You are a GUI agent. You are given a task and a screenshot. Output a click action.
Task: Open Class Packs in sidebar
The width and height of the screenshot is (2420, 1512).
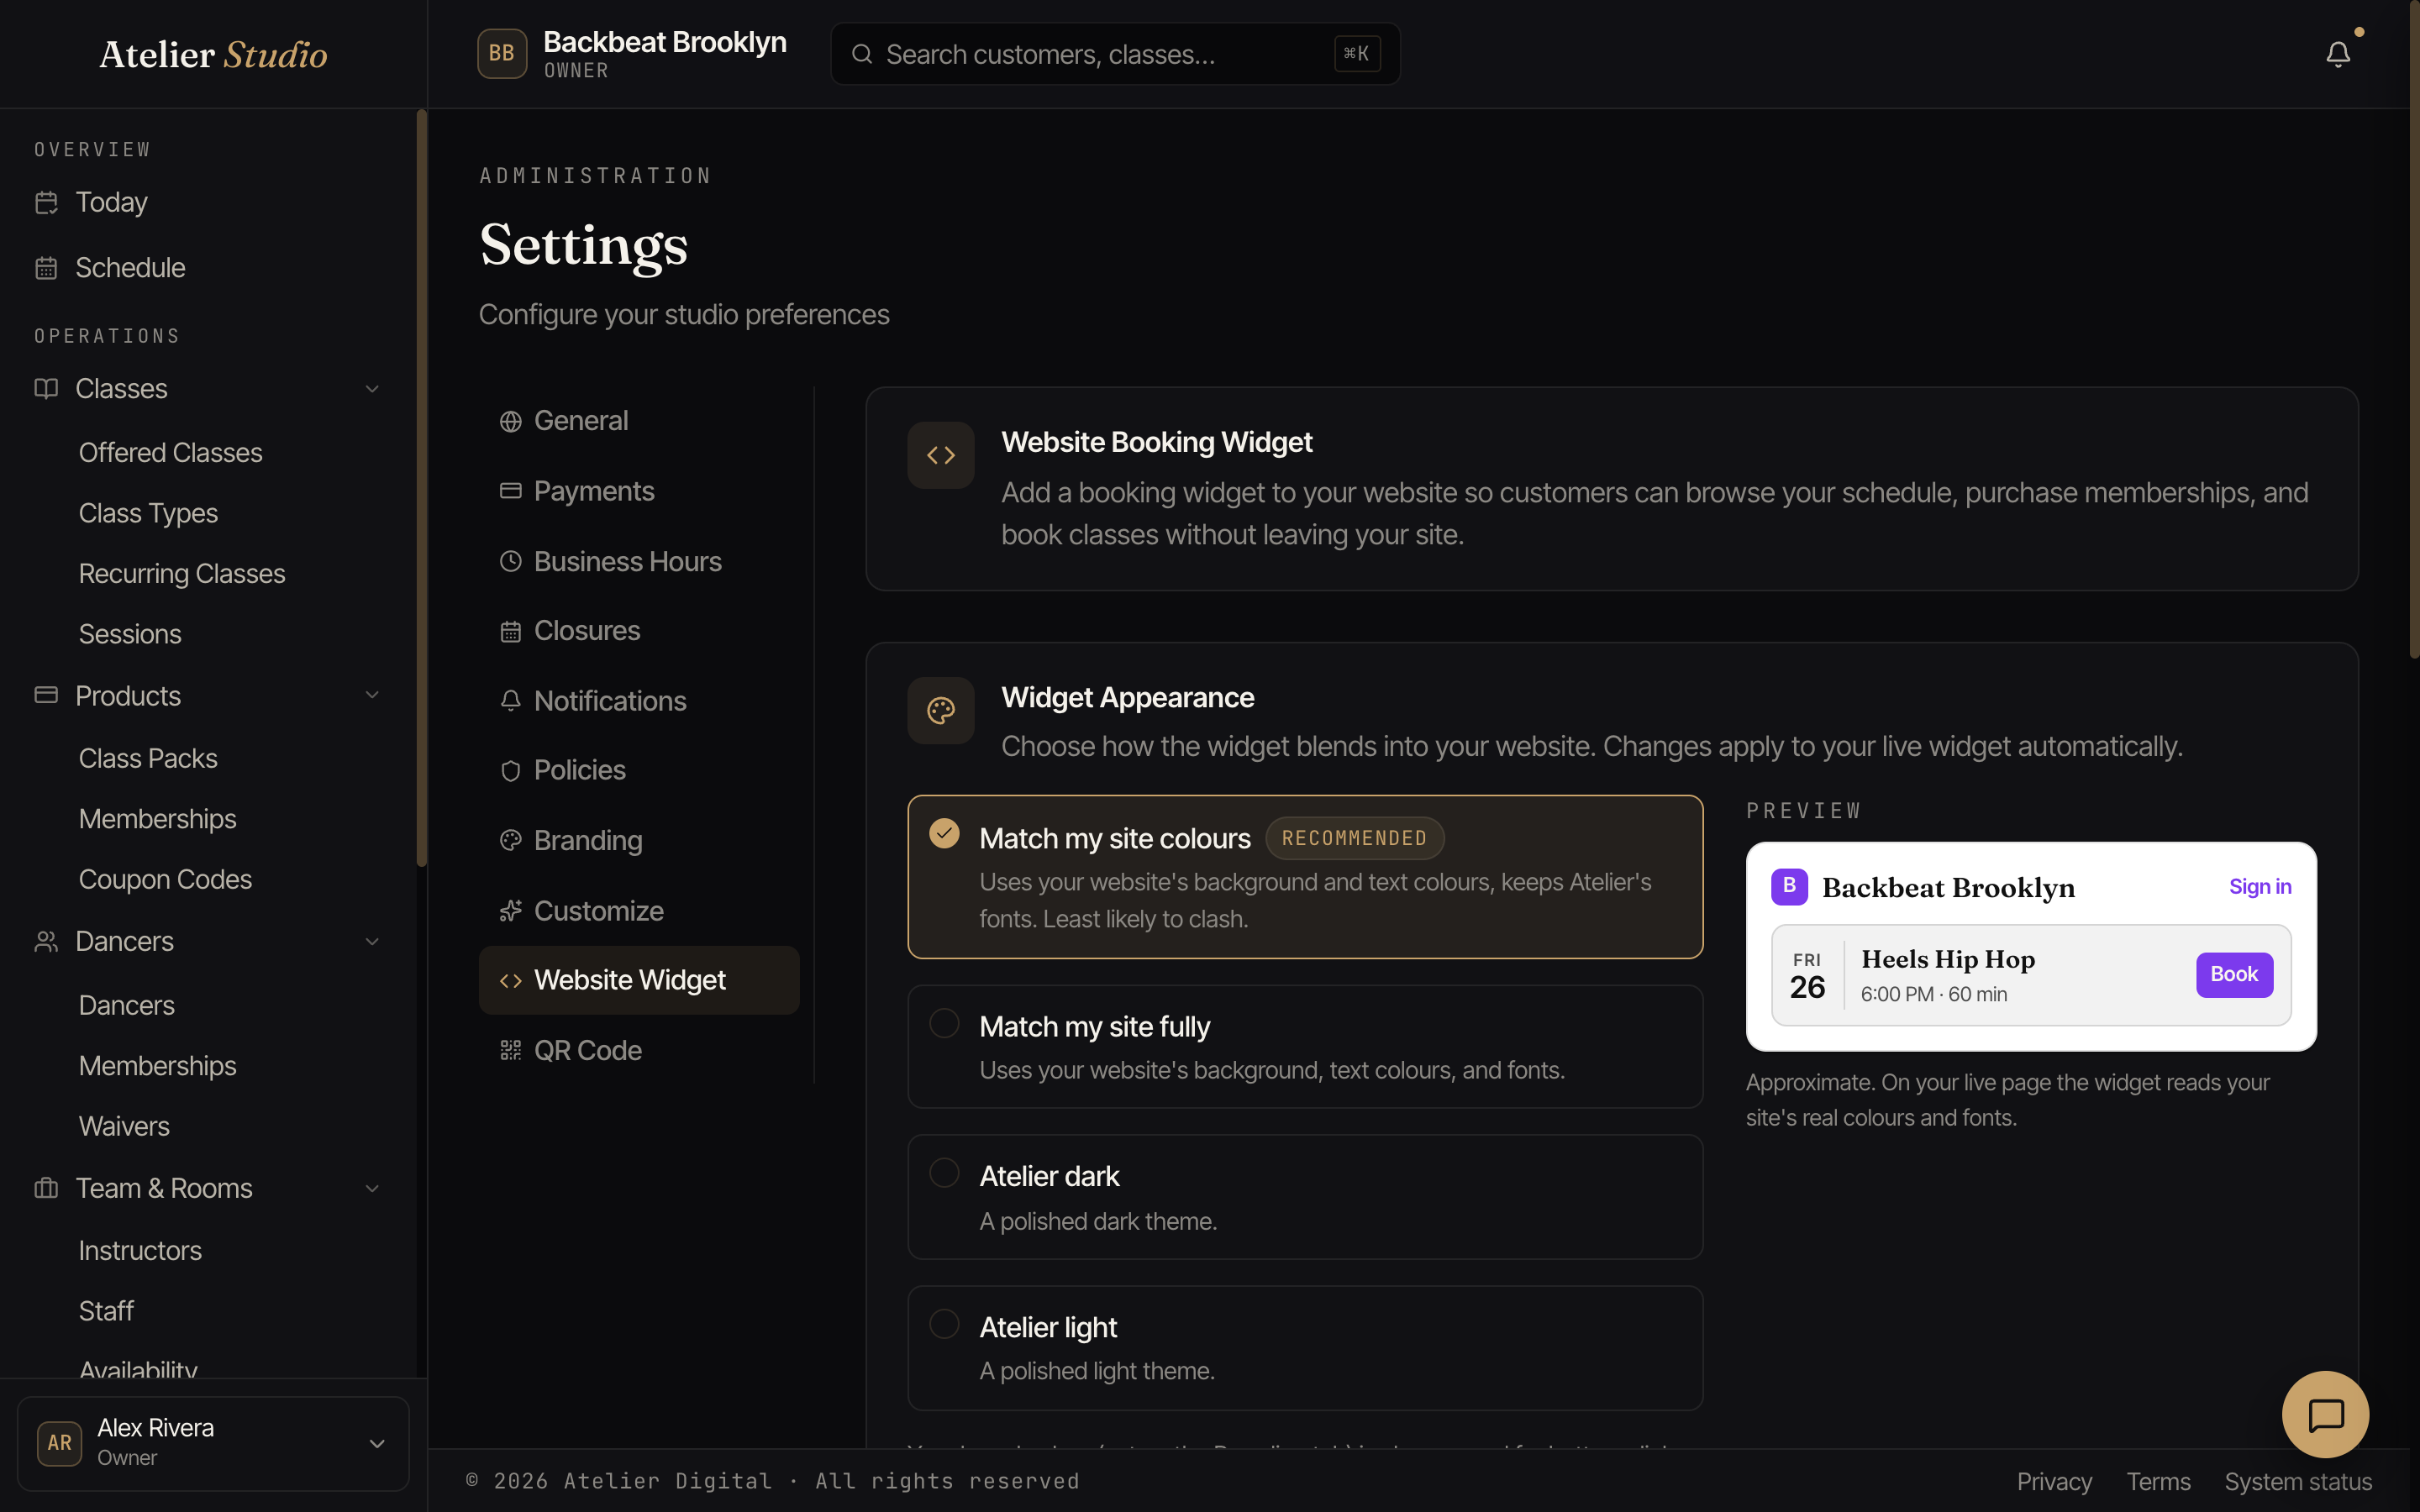148,759
